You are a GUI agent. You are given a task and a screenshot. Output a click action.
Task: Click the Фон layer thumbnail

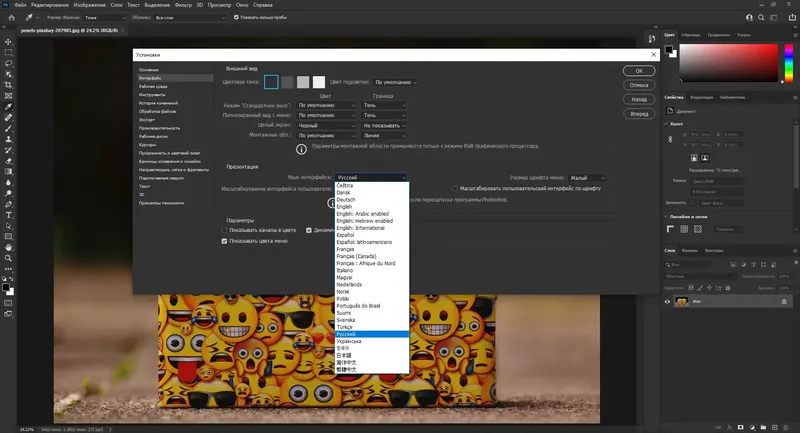point(681,301)
